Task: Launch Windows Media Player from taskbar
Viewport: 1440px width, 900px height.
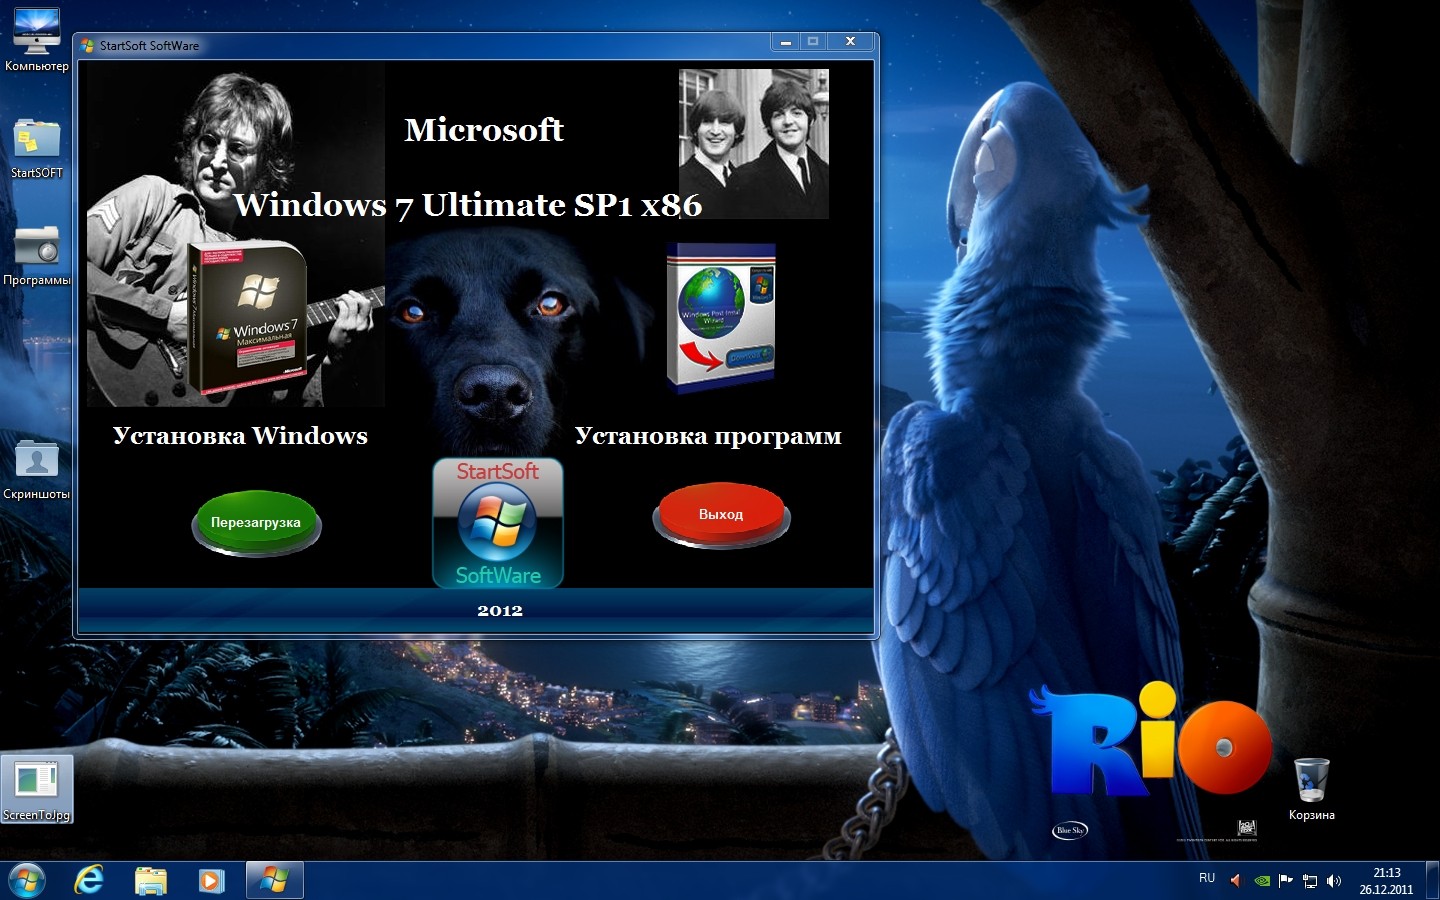Action: pyautogui.click(x=211, y=881)
